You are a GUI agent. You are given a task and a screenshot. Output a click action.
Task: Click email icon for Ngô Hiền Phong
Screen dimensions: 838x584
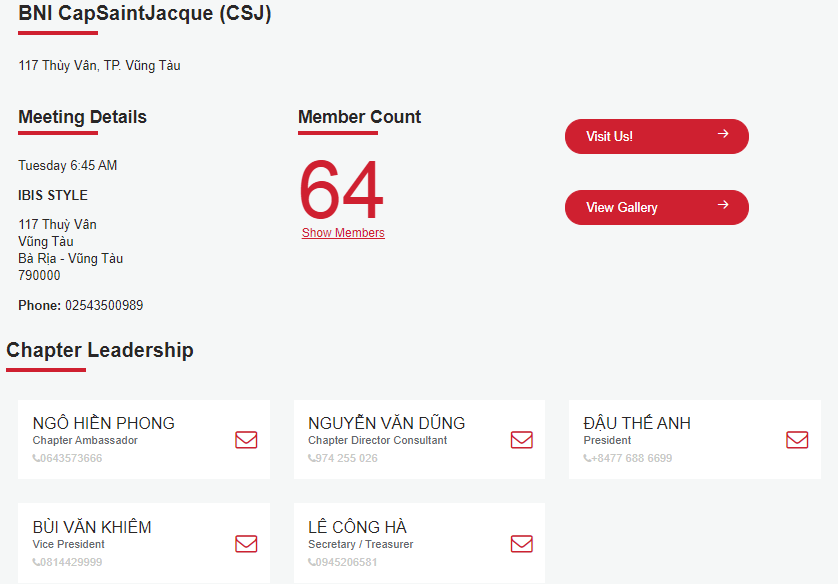click(246, 440)
